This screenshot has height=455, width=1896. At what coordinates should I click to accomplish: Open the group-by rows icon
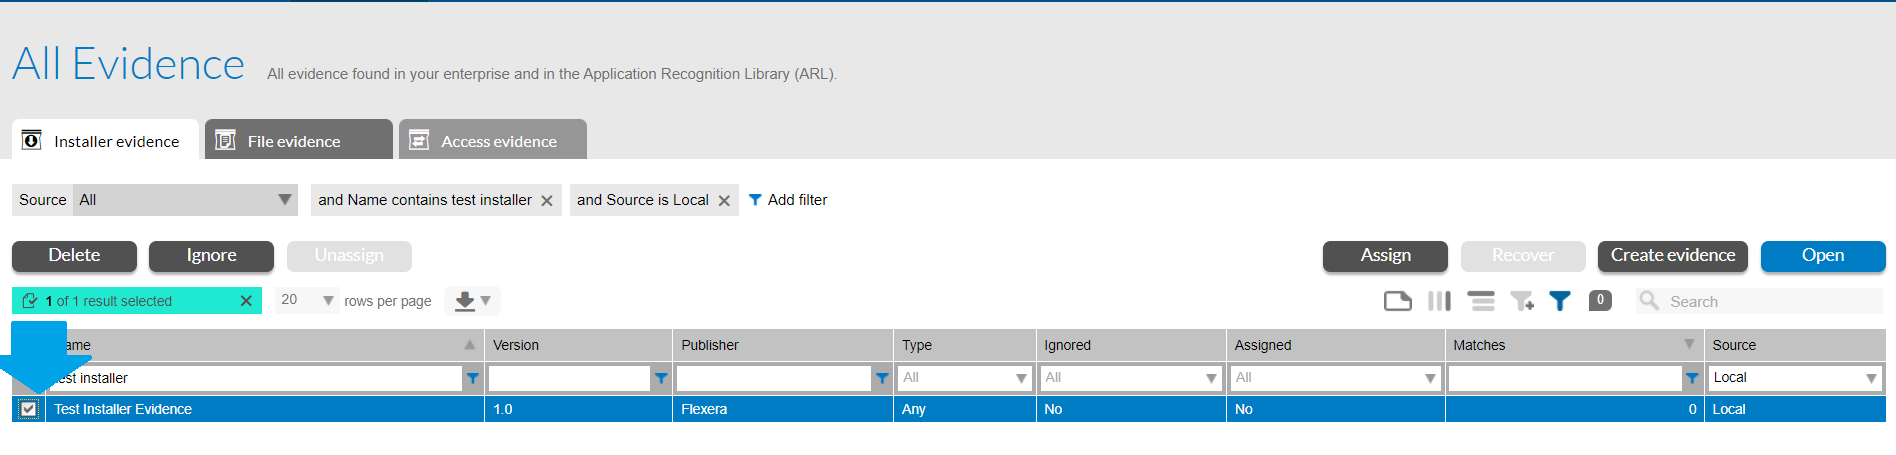[1481, 301]
